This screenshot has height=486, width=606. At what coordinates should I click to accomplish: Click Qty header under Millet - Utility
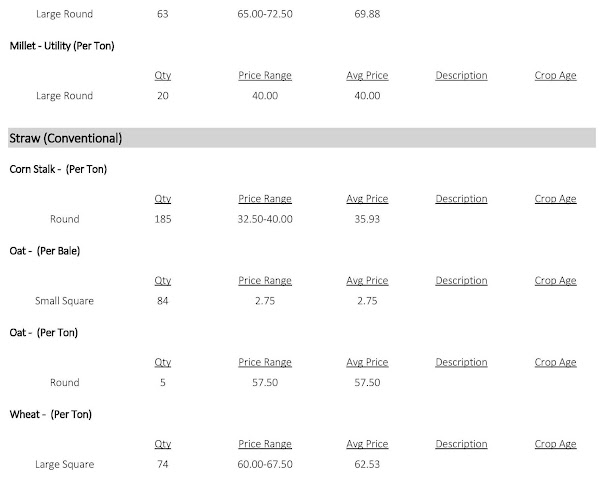[163, 76]
